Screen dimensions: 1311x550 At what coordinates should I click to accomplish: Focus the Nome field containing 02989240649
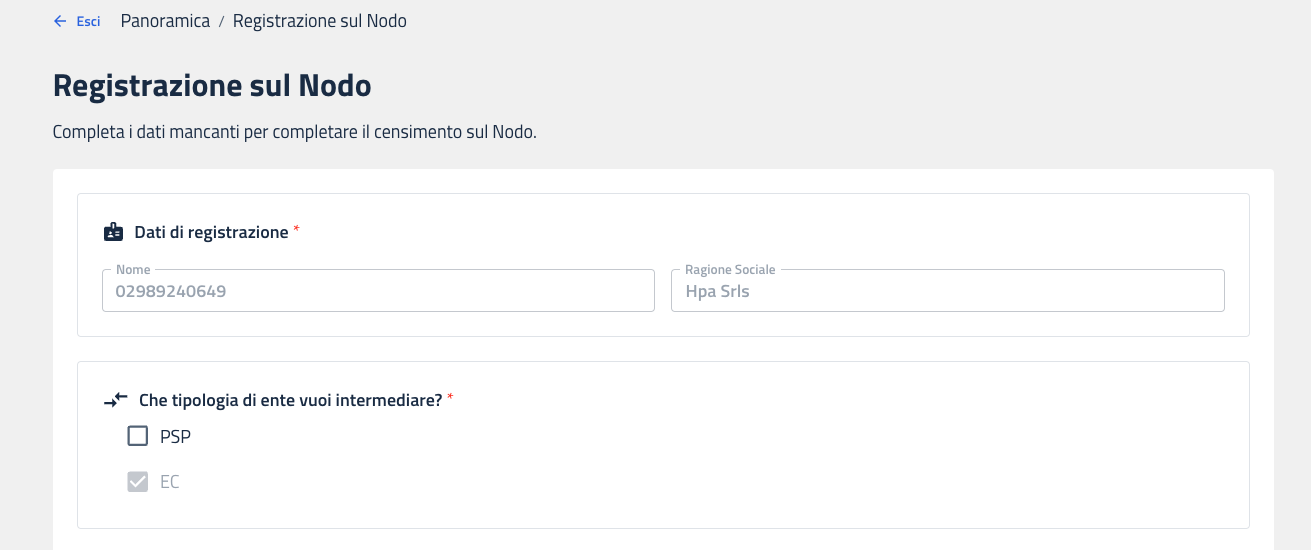[378, 292]
